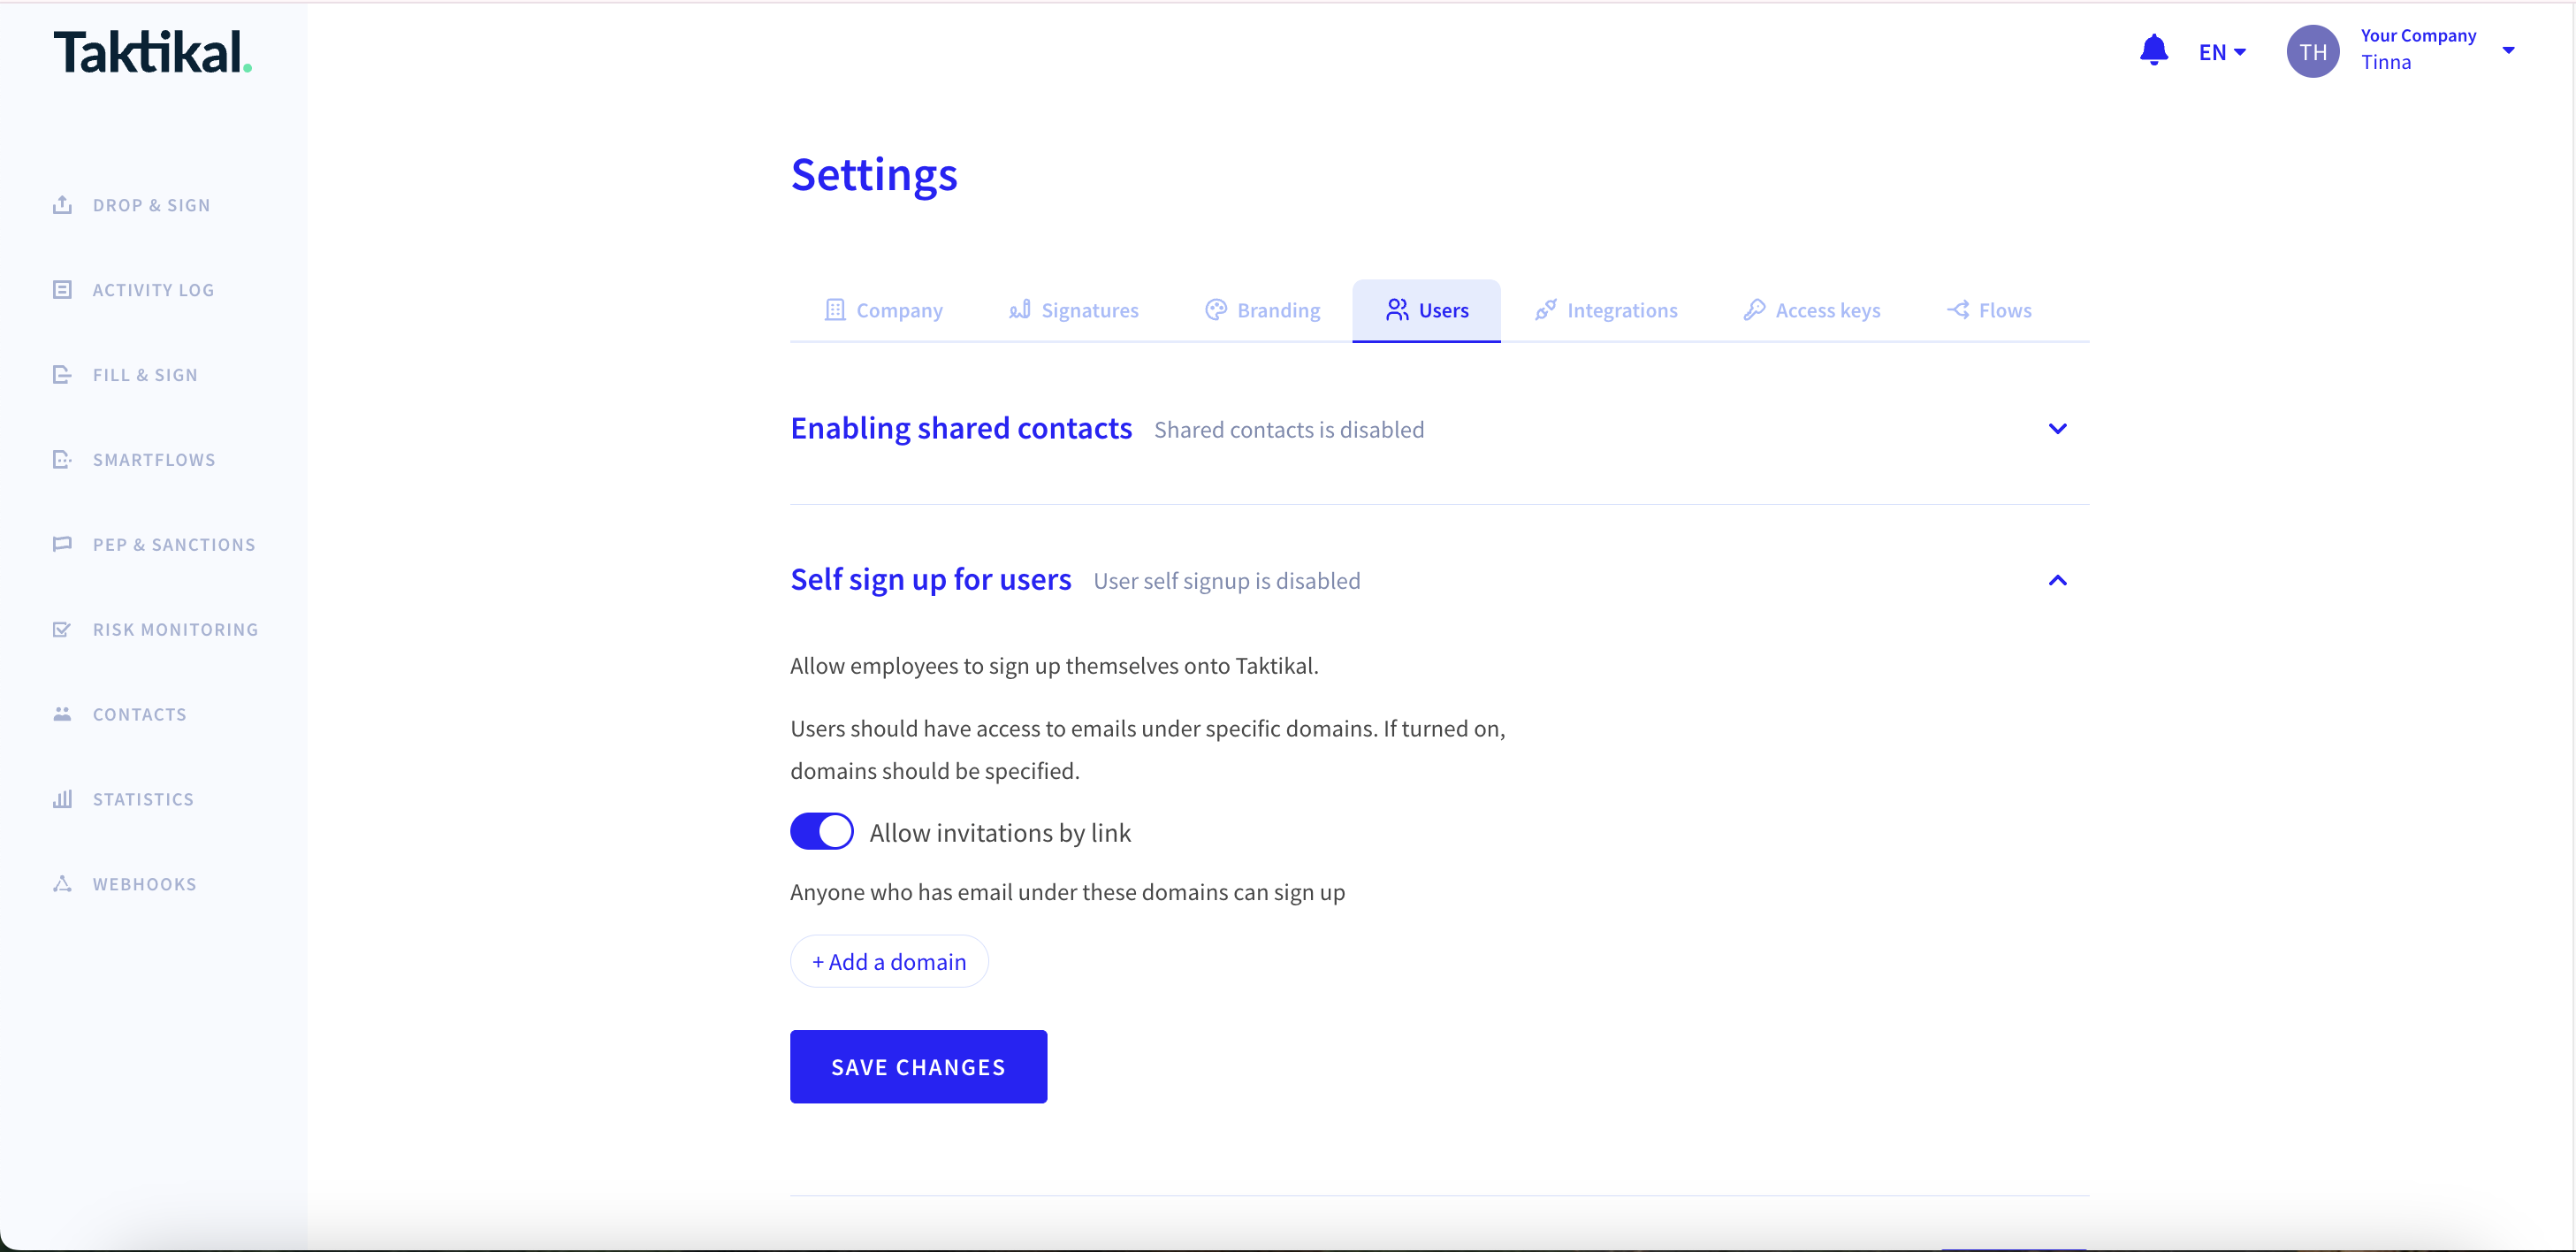Click the Statistics bar chart icon
Image resolution: width=2576 pixels, height=1252 pixels.
[x=62, y=799]
